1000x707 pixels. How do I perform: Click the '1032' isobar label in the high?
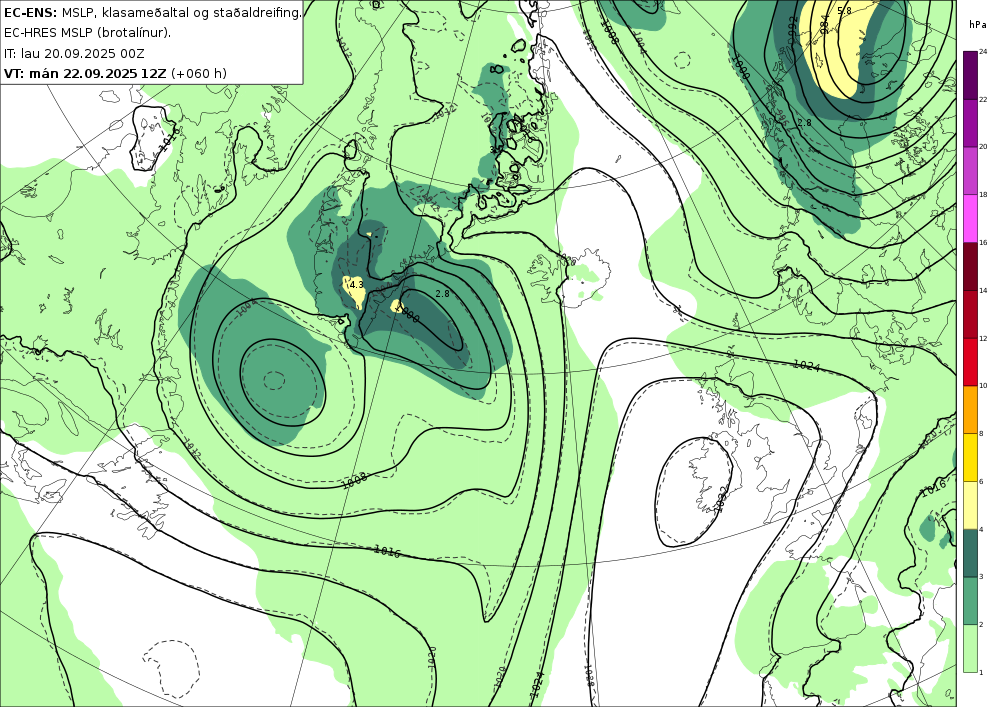tap(722, 499)
